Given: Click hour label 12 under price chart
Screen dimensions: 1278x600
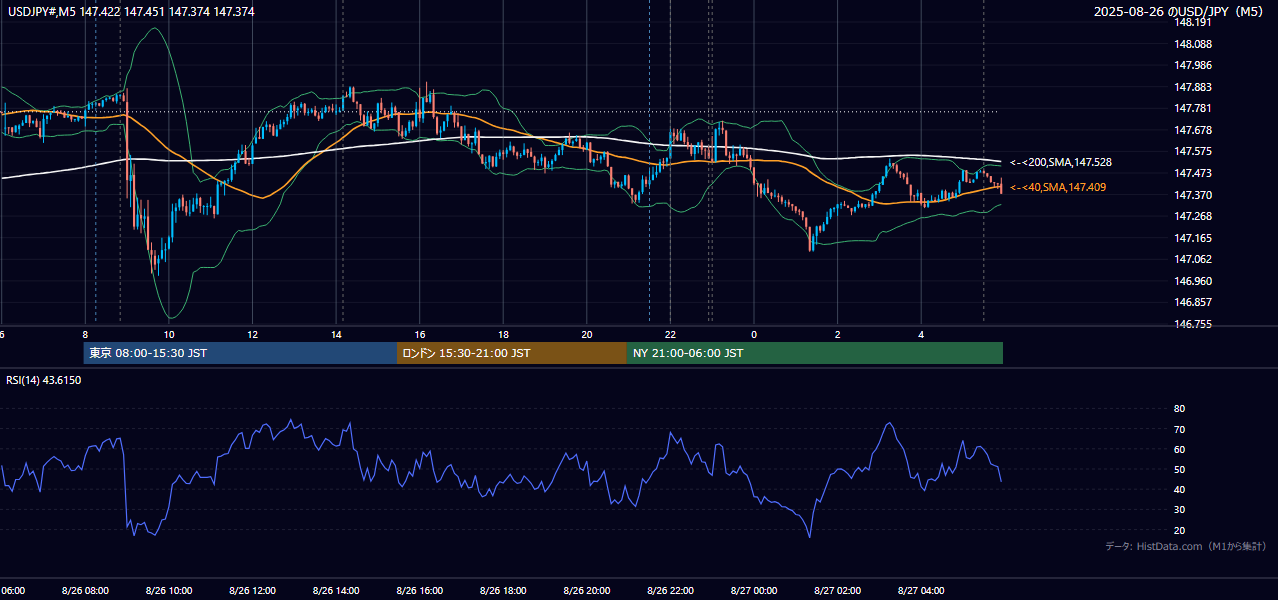Looking at the screenshot, I should coord(253,334).
